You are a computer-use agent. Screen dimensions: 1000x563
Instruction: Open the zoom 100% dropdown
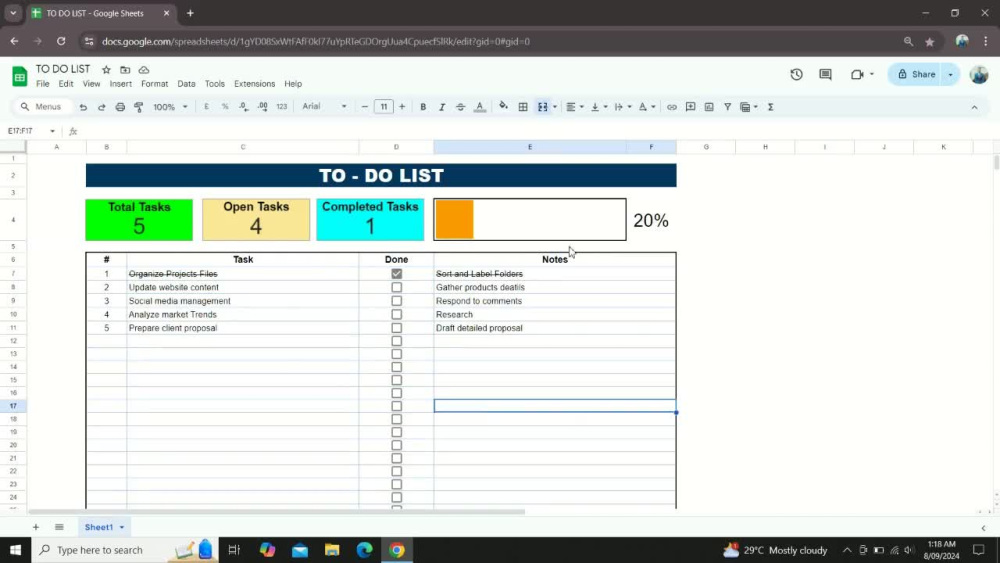[170, 107]
